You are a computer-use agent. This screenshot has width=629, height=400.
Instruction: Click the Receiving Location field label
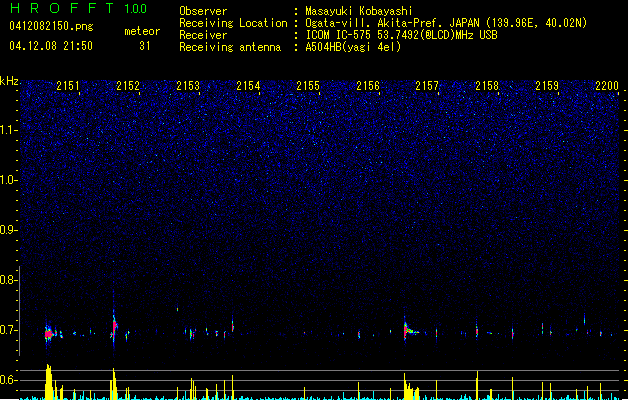click(233, 23)
